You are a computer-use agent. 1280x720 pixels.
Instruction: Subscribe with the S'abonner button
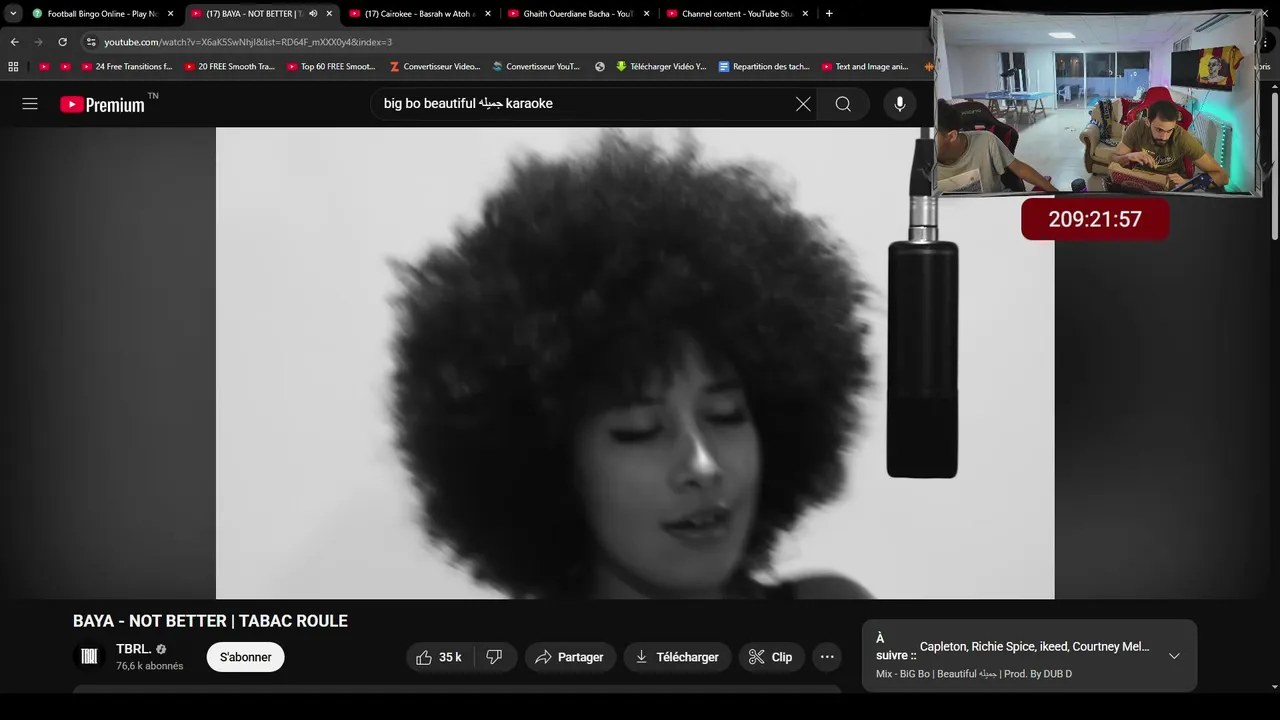point(246,657)
